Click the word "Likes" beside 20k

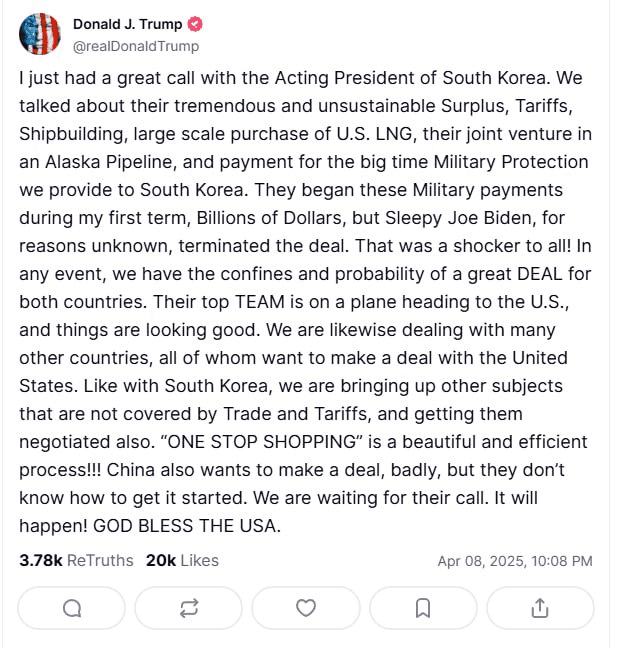[x=200, y=561]
